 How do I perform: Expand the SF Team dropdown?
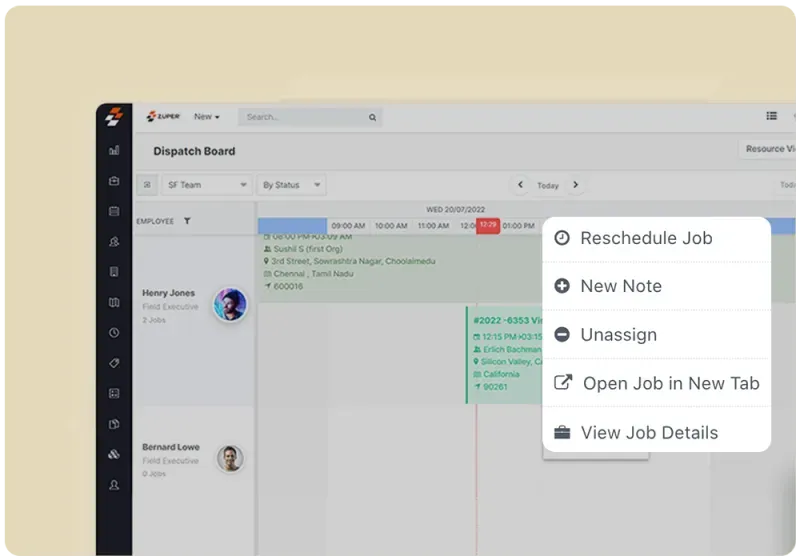pos(207,185)
